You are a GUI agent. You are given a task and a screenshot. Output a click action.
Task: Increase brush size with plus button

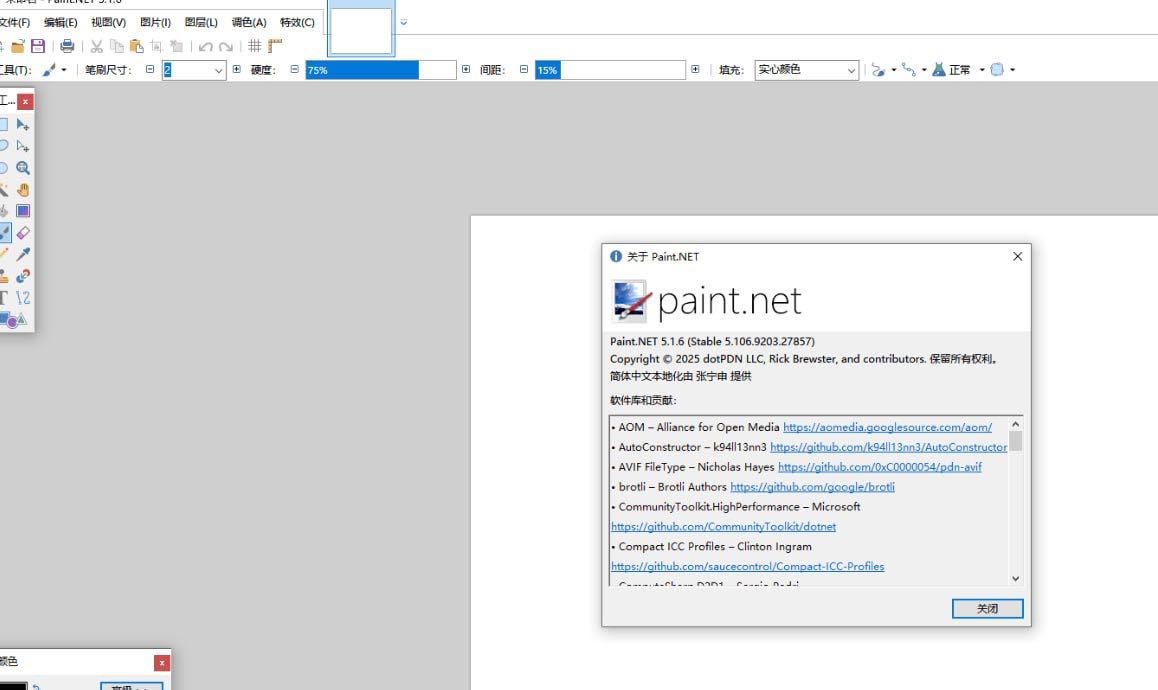click(x=237, y=70)
